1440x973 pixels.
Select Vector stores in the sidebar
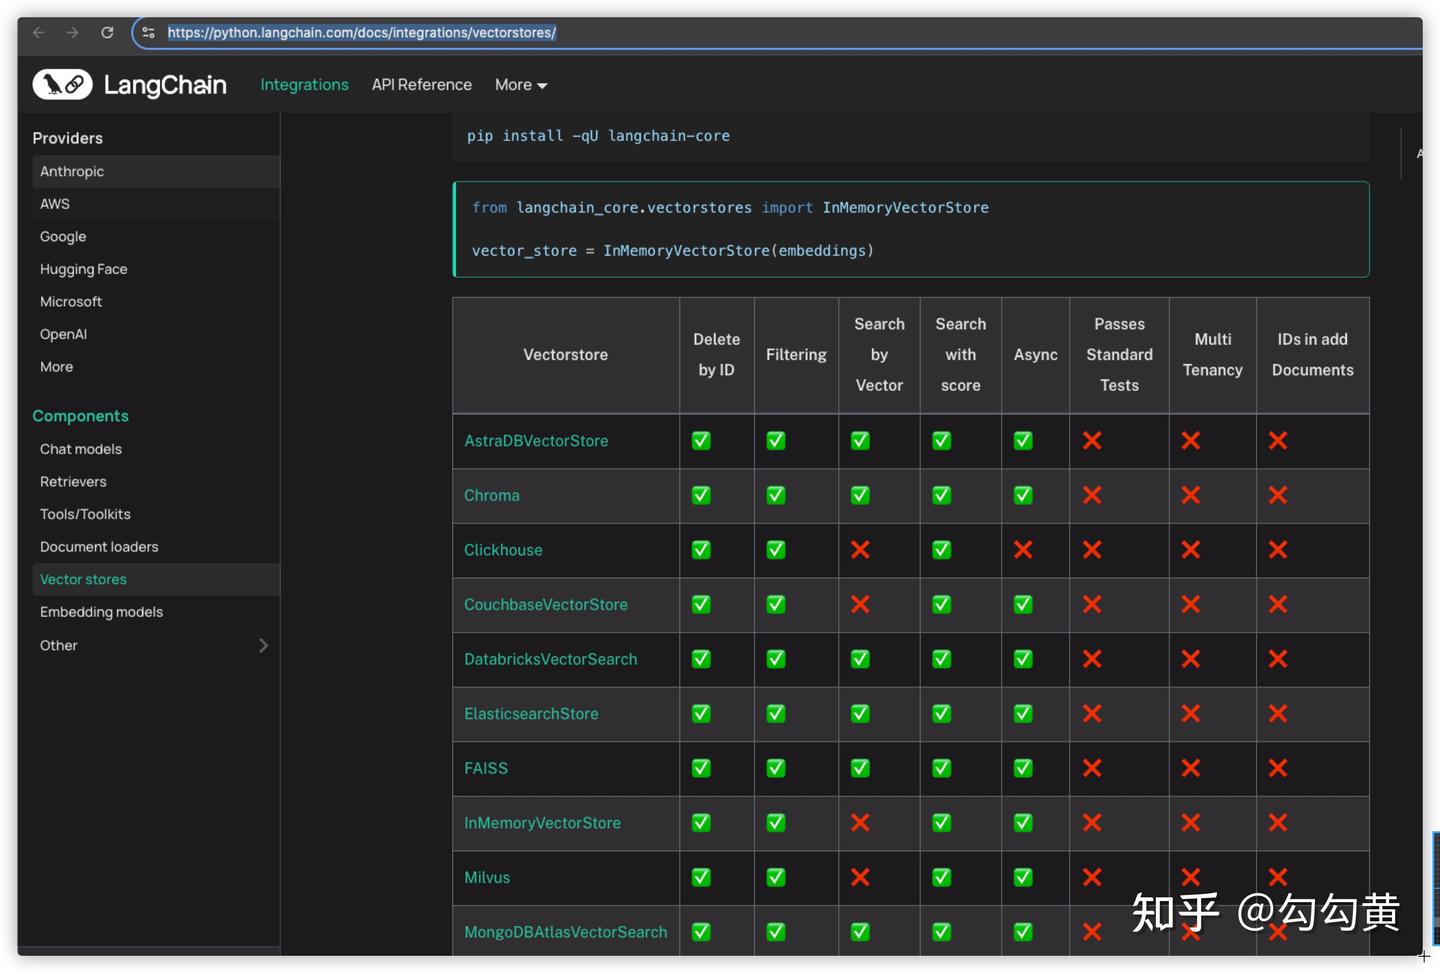(83, 579)
